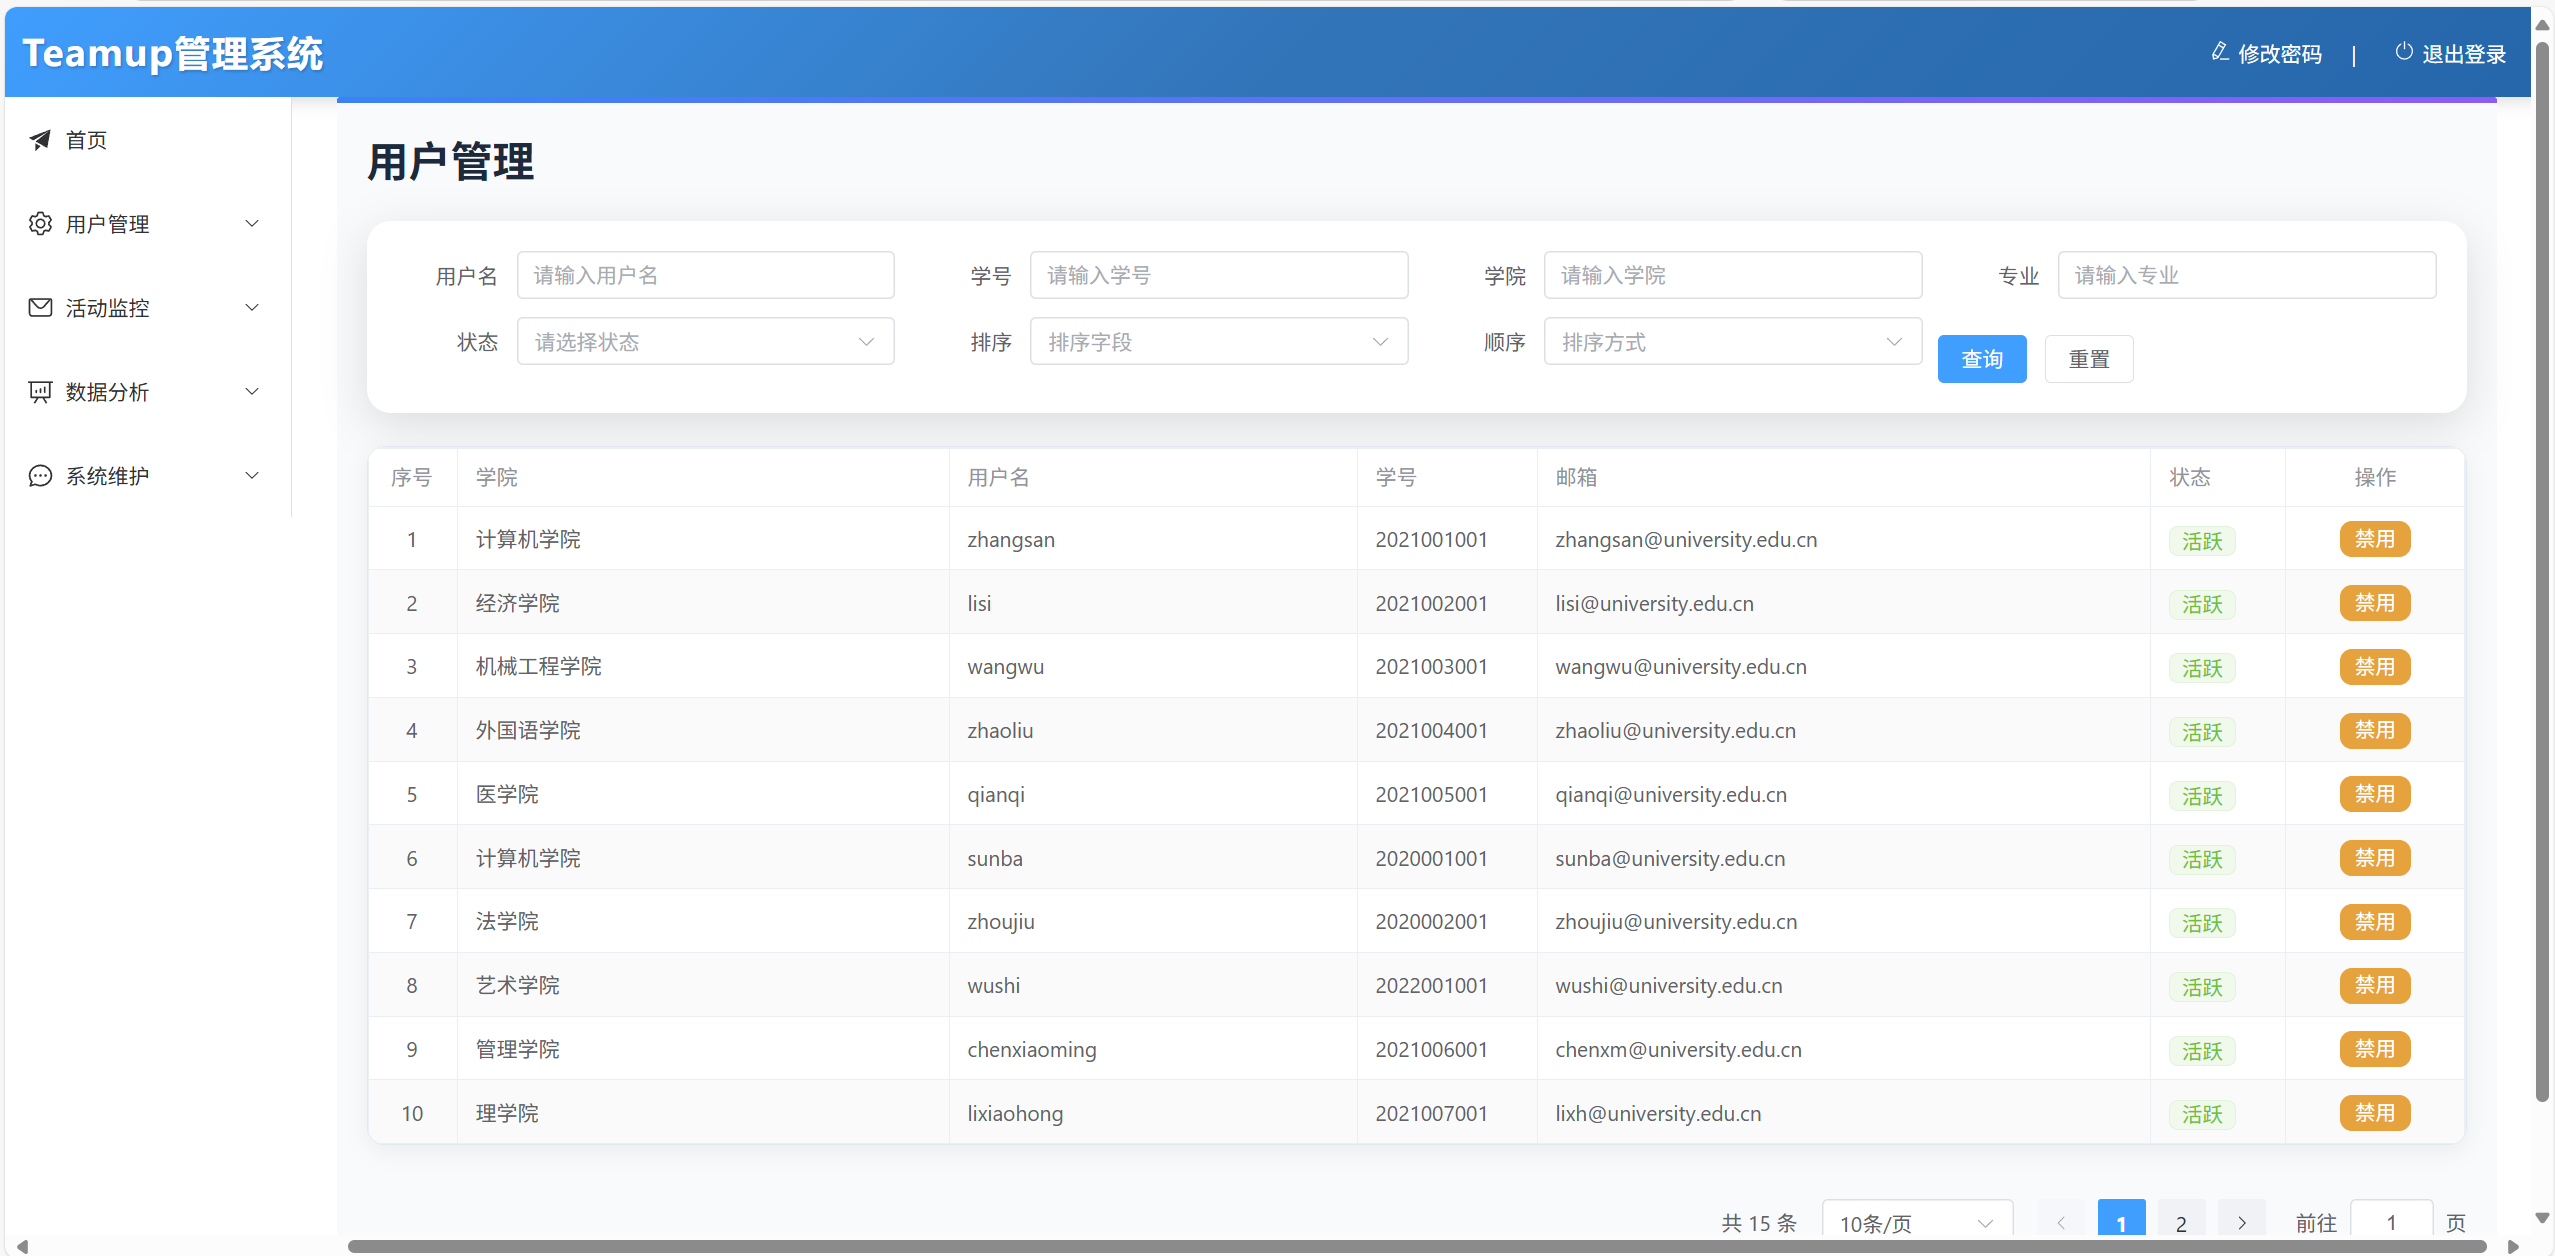Disable user zhangsan with 禁用 button
Viewport: 2555px width, 1256px height.
(x=2374, y=540)
